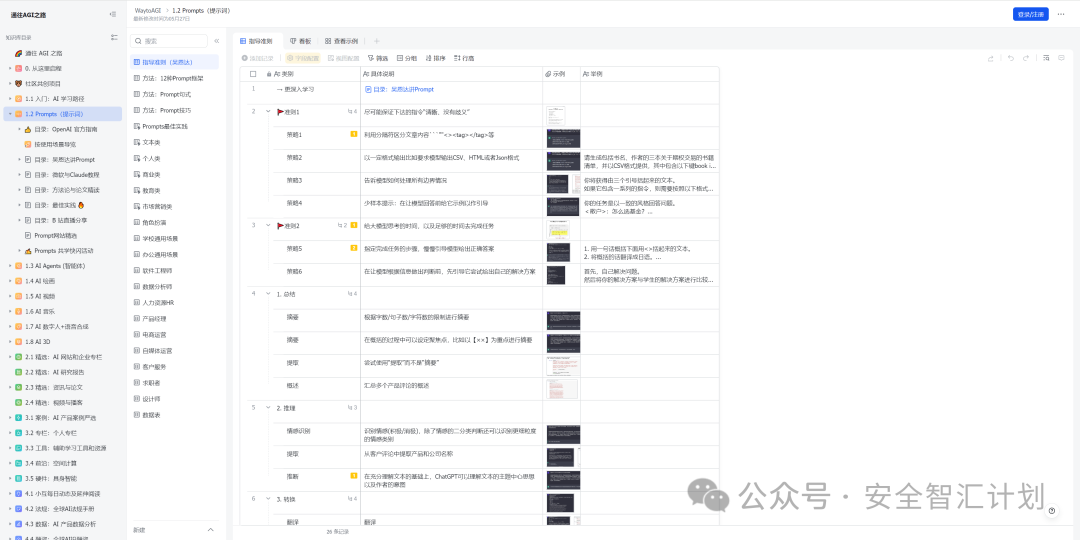Viewport: 1080px width, 540px height.
Task: Collapse the 2. 推理 row group
Action: coord(269,408)
